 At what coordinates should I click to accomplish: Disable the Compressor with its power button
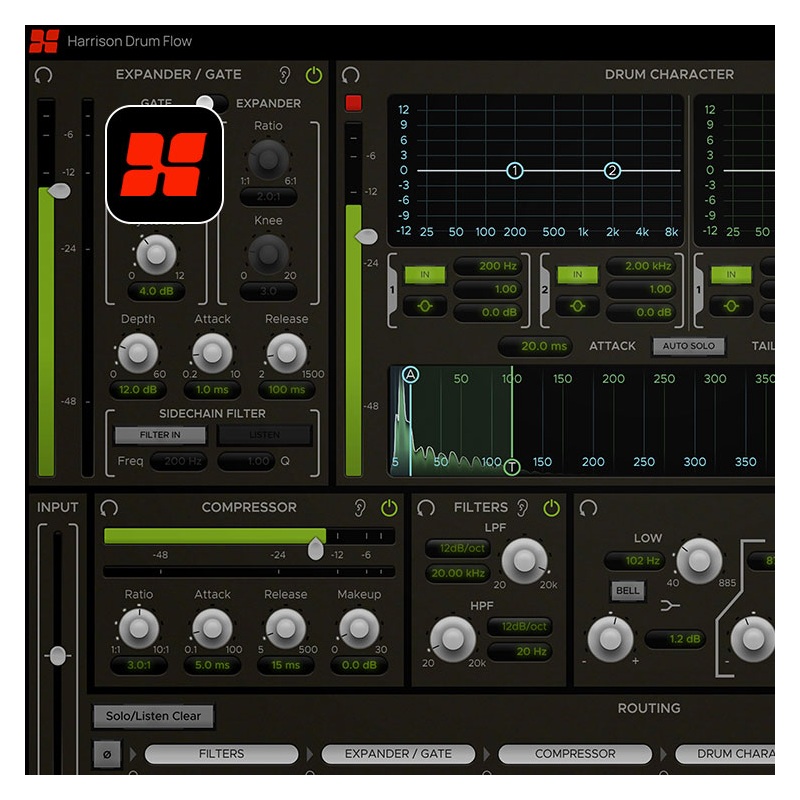pos(388,508)
